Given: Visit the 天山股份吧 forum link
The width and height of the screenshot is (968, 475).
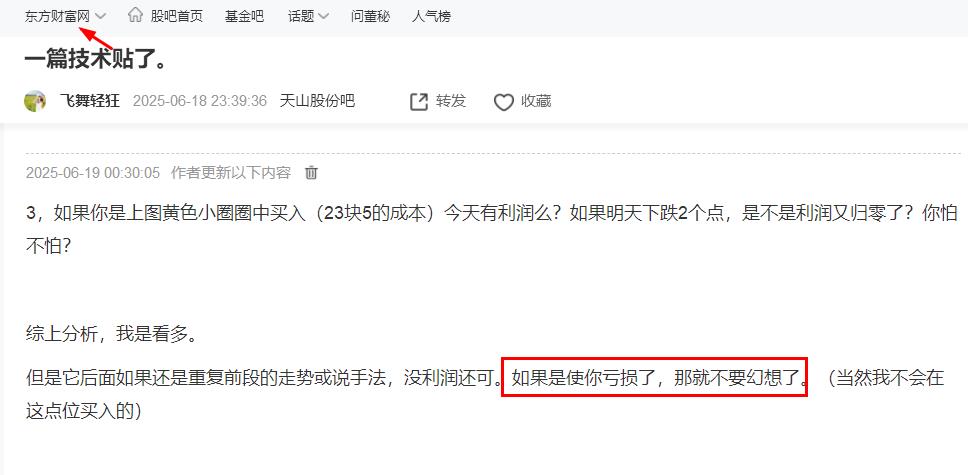Looking at the screenshot, I should 317,101.
